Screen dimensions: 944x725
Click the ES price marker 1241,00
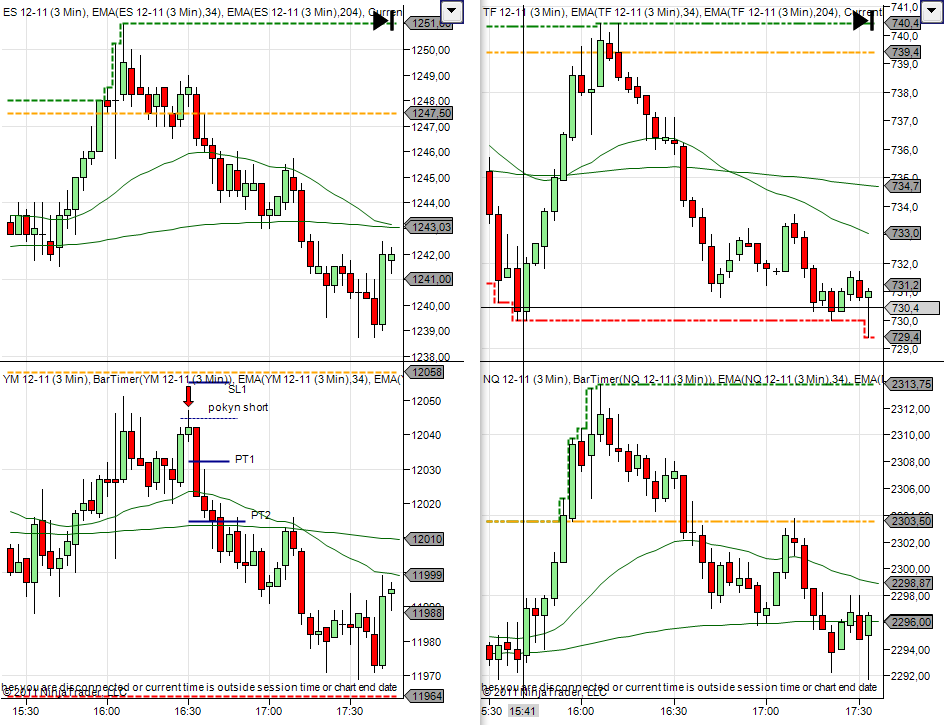tap(430, 279)
